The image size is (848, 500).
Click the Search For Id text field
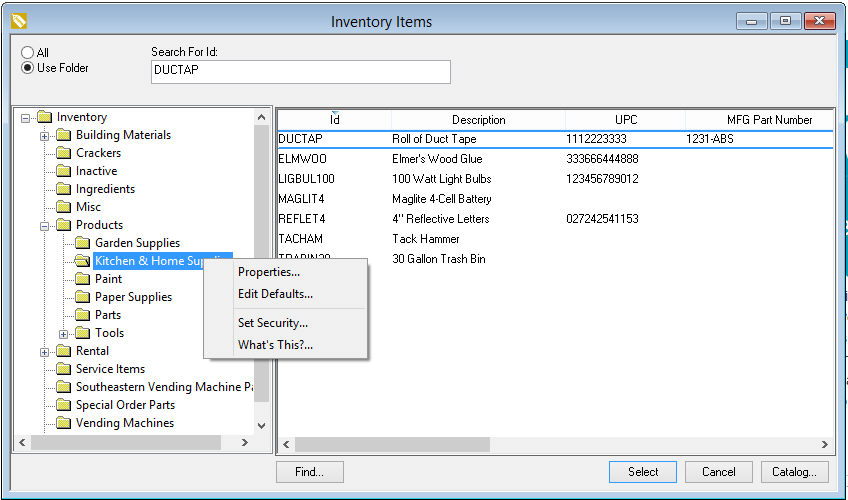click(300, 71)
